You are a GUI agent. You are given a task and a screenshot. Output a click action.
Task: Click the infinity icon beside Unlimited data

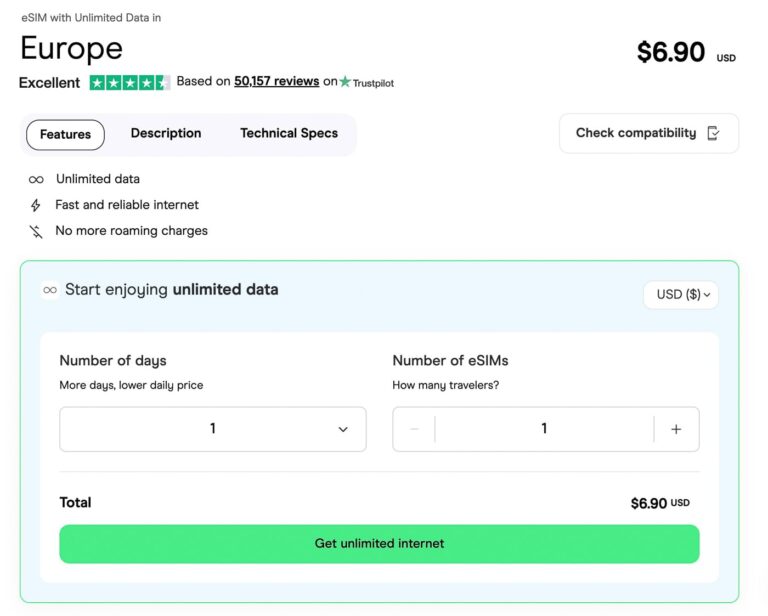coord(36,180)
